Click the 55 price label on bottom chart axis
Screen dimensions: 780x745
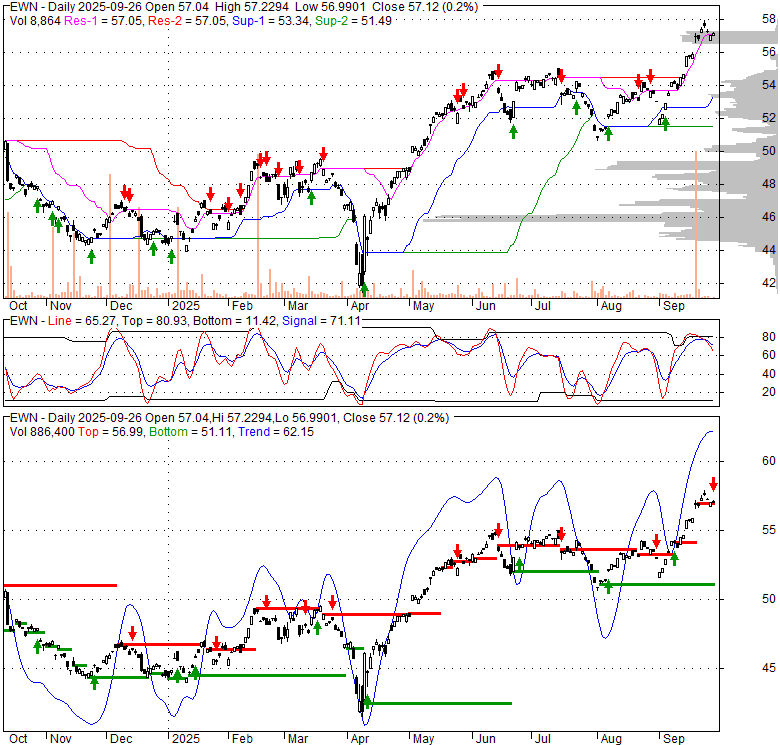click(x=769, y=530)
